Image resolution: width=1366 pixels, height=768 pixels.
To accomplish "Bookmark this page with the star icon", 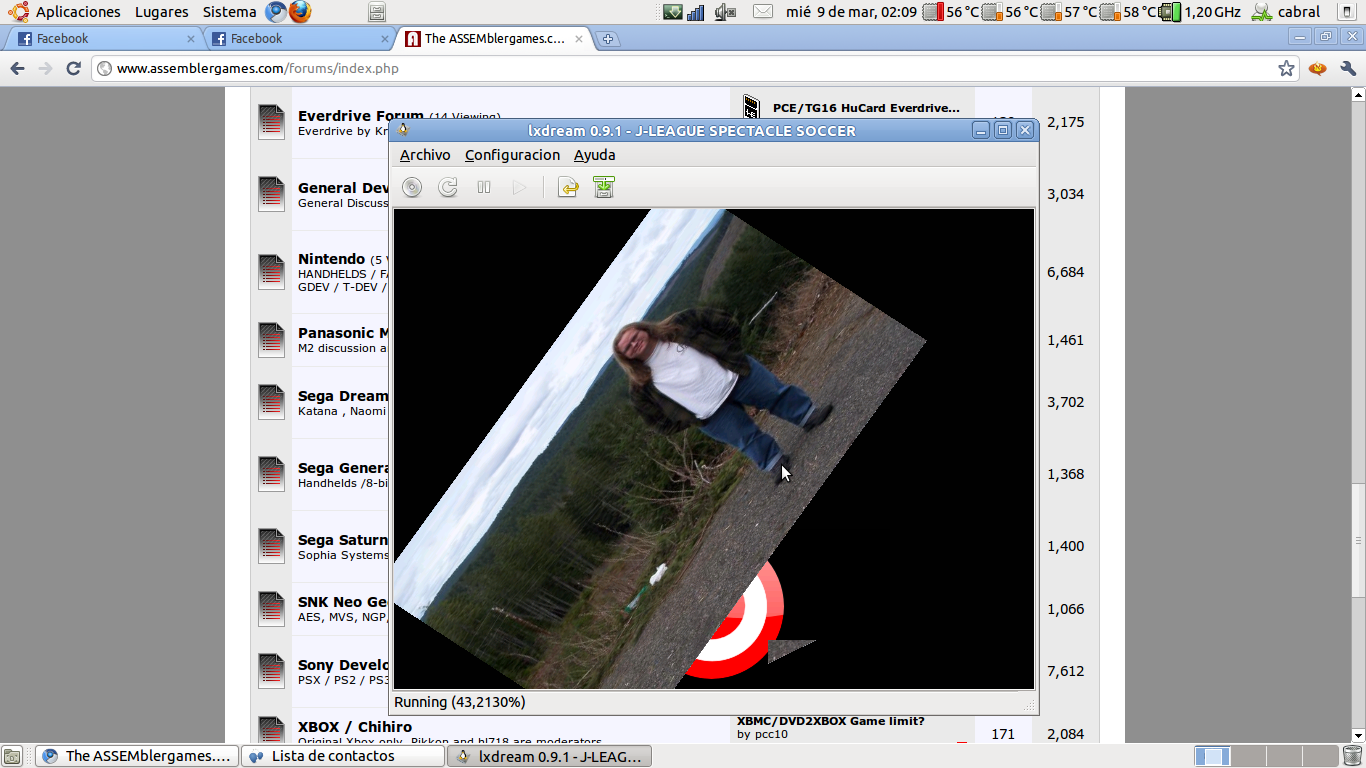I will click(1286, 69).
